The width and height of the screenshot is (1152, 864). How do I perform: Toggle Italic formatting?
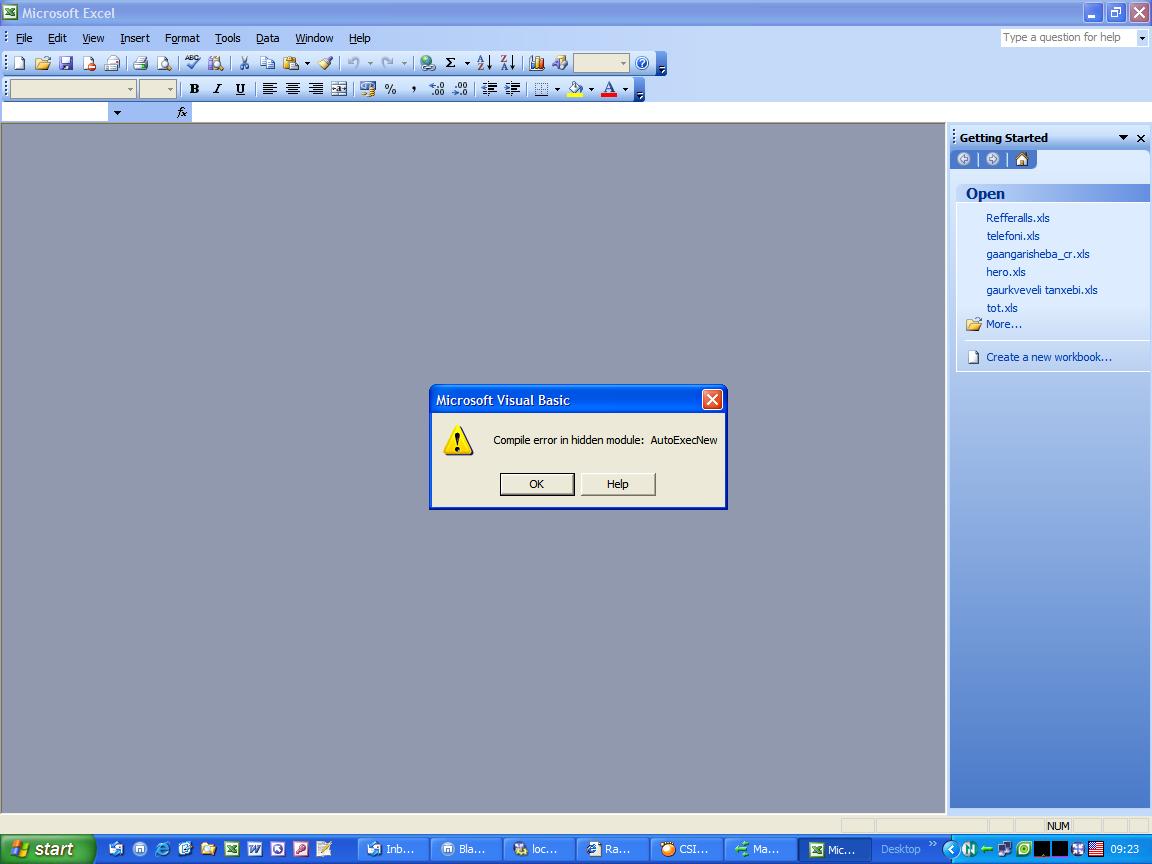217,89
